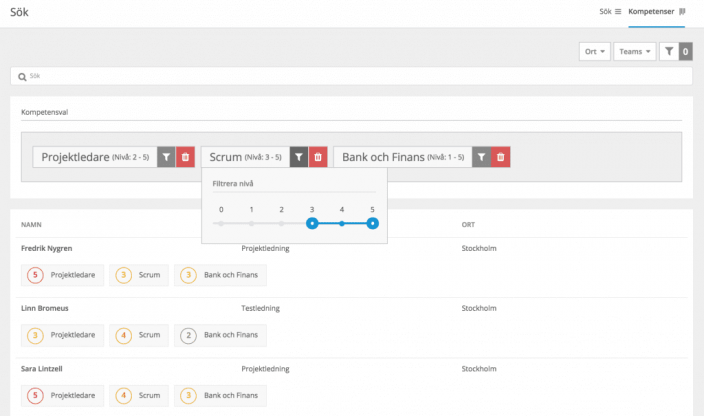Image resolution: width=704 pixels, height=416 pixels.
Task: Open filter for Bank och Finans
Action: (482, 157)
